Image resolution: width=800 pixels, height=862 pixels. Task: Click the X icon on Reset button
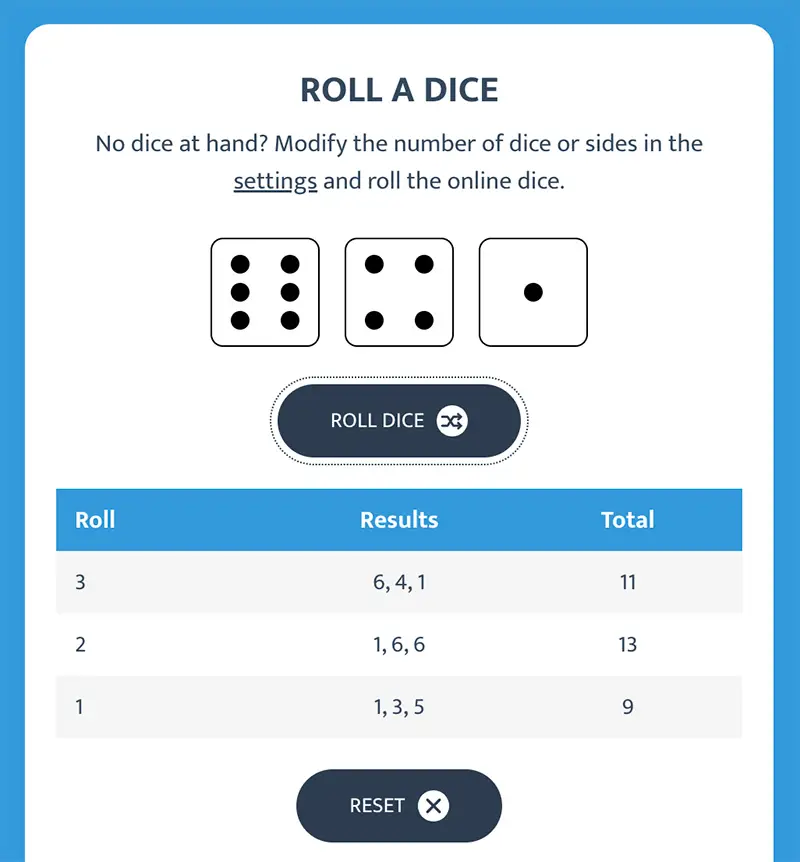coord(433,805)
